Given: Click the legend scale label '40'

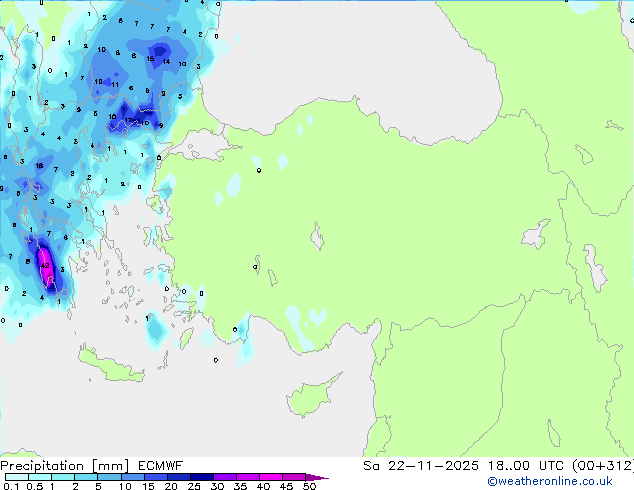Looking at the screenshot, I should pyautogui.click(x=263, y=486).
